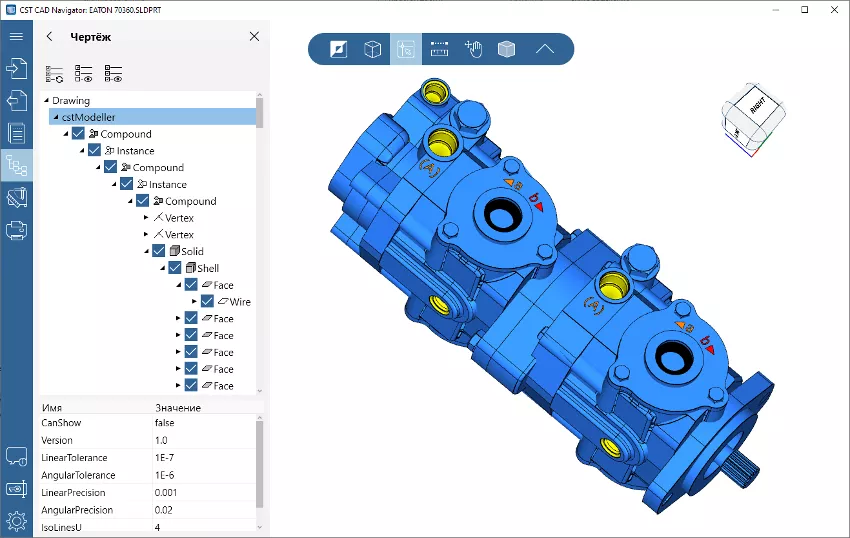Click the wireframe cube view icon

(x=372, y=49)
